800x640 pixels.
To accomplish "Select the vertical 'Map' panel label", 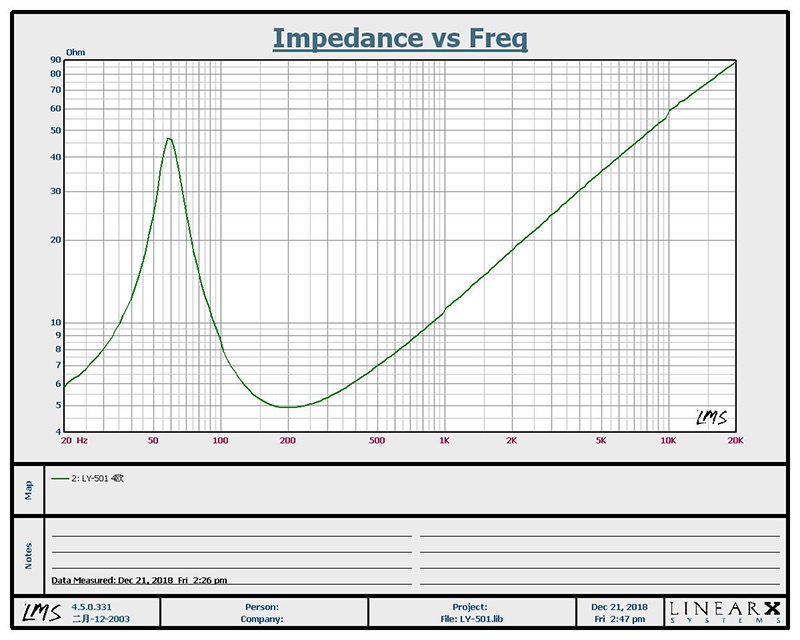I will 28,489.
